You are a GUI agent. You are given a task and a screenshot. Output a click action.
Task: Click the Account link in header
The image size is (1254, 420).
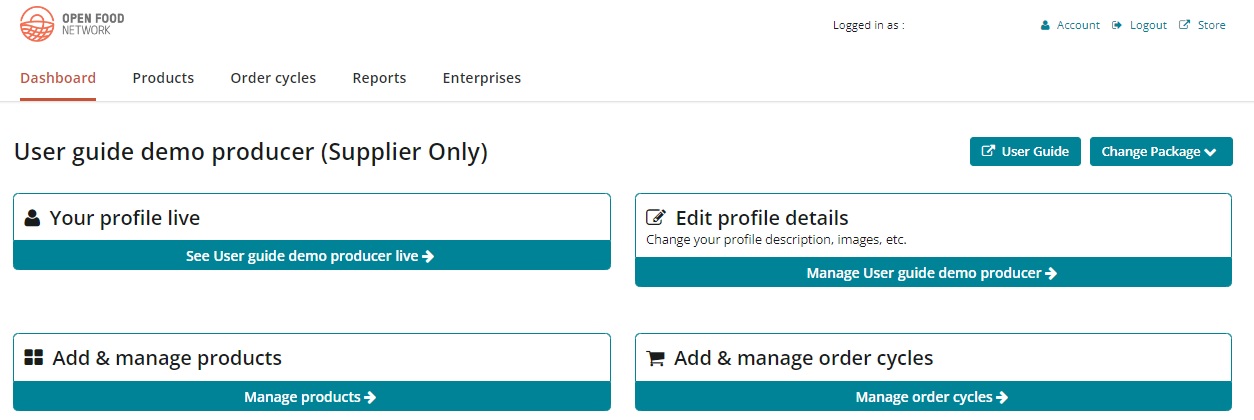(x=1078, y=26)
